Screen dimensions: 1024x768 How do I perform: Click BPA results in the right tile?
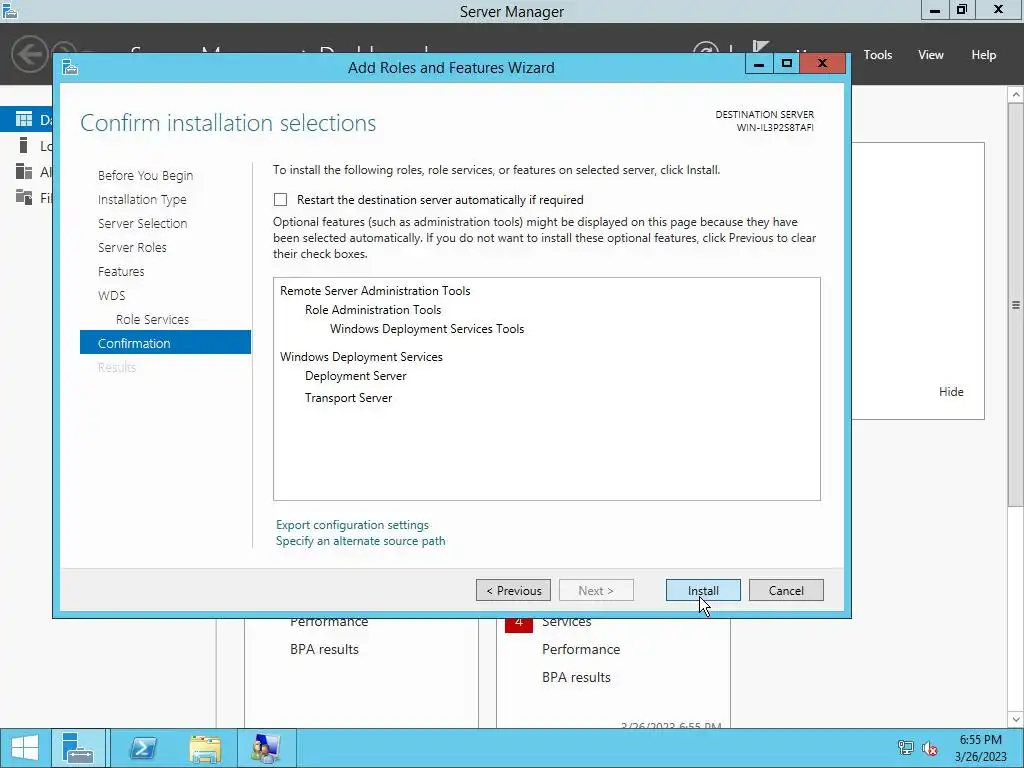point(576,677)
